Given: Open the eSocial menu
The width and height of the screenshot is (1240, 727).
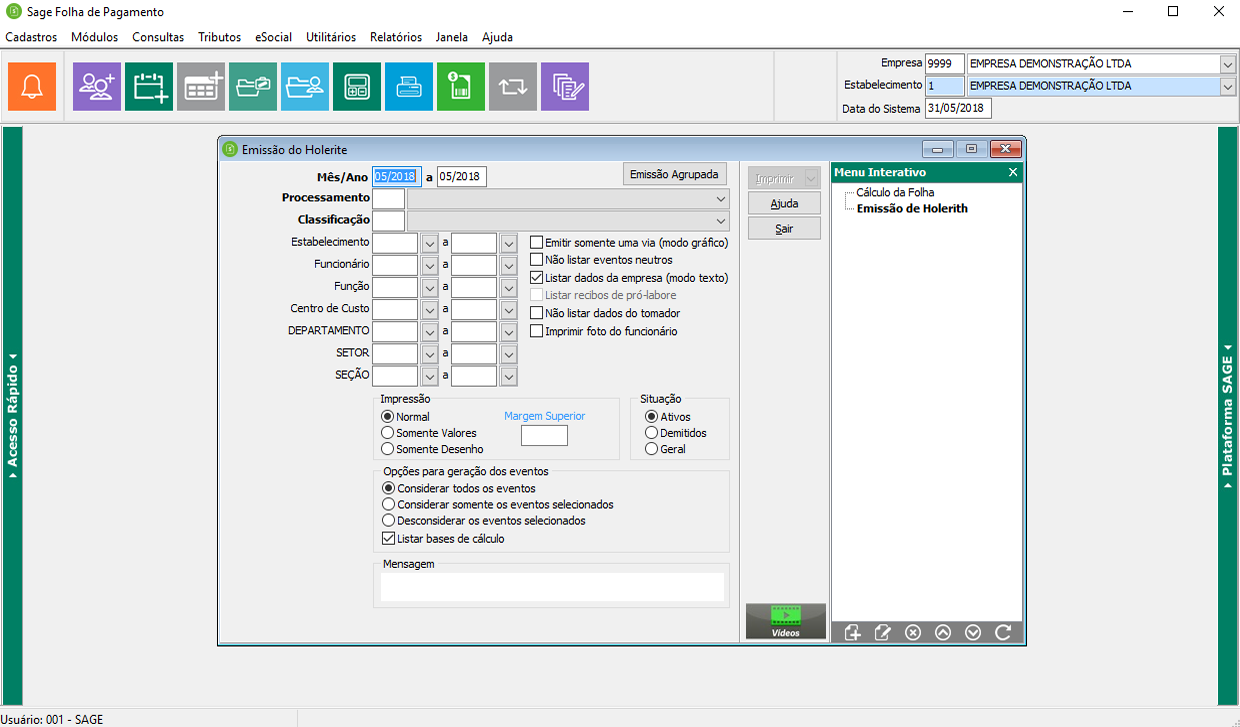Looking at the screenshot, I should [x=273, y=37].
